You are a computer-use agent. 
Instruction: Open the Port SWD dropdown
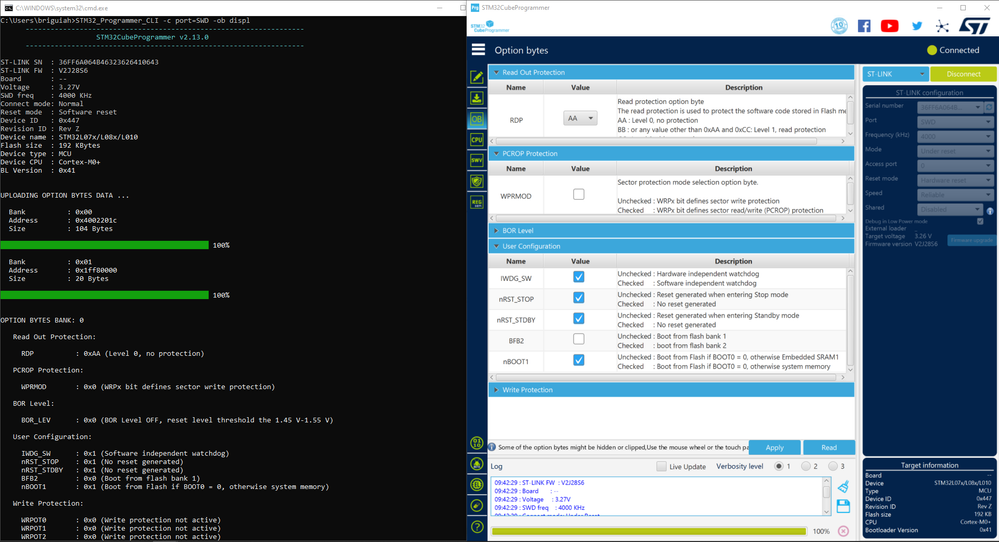tap(955, 122)
